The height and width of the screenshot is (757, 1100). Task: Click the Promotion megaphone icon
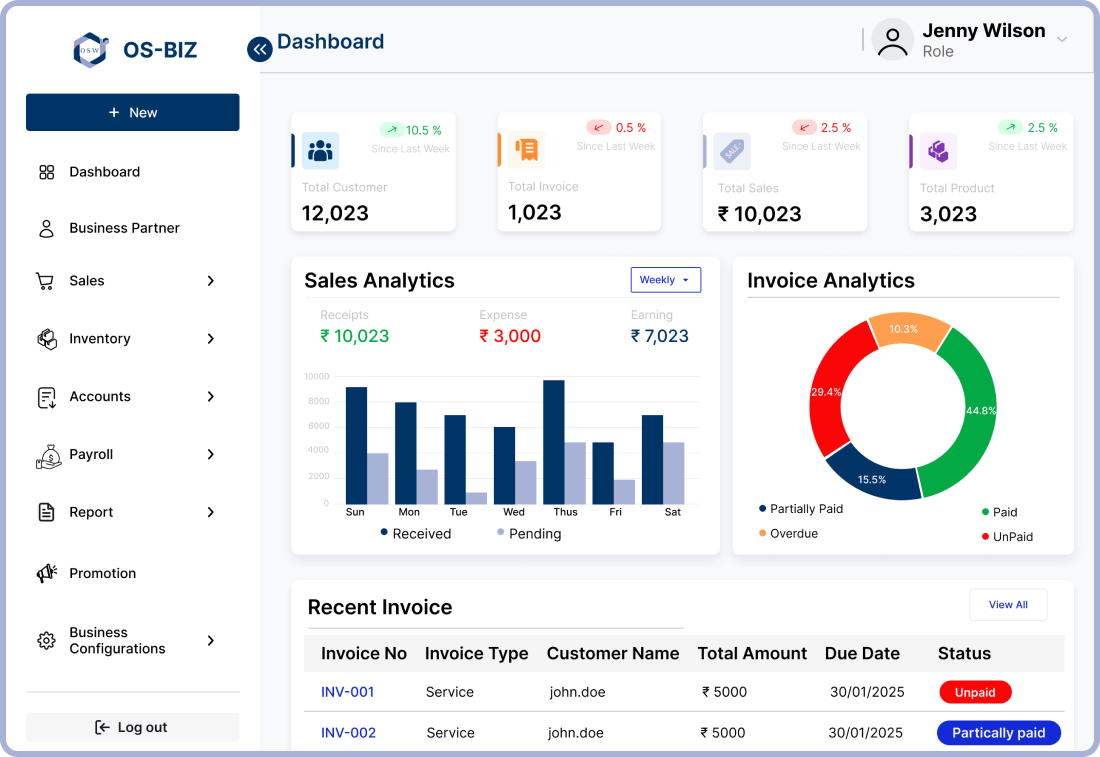point(46,573)
